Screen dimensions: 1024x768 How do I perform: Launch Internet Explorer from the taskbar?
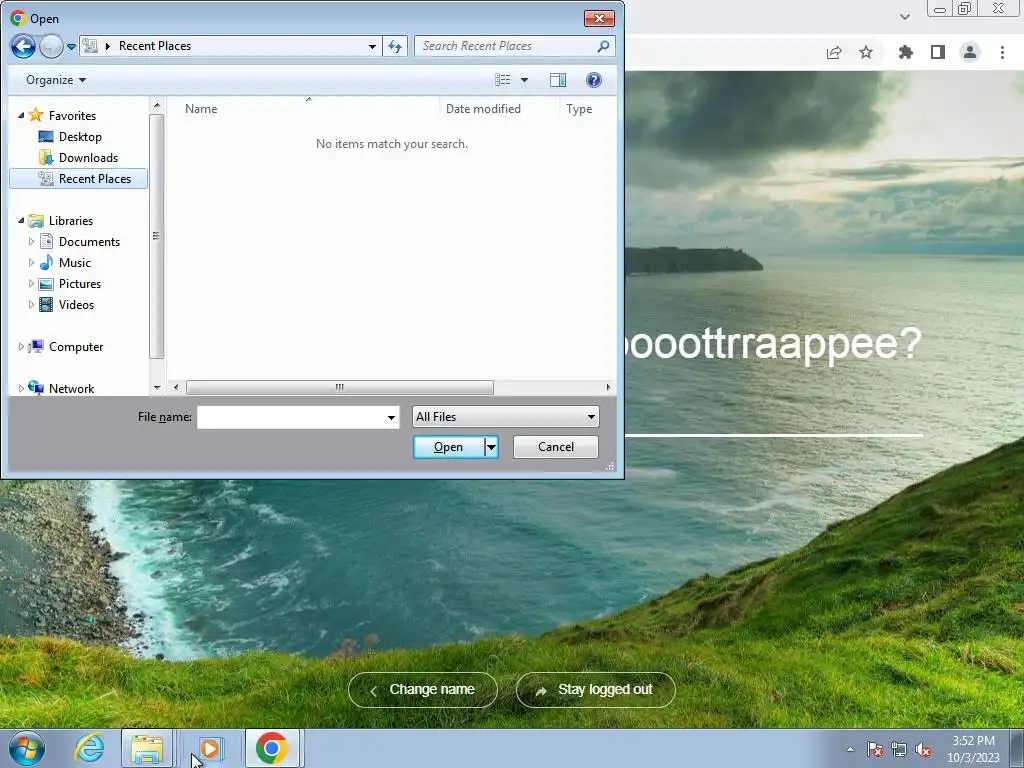coord(89,748)
